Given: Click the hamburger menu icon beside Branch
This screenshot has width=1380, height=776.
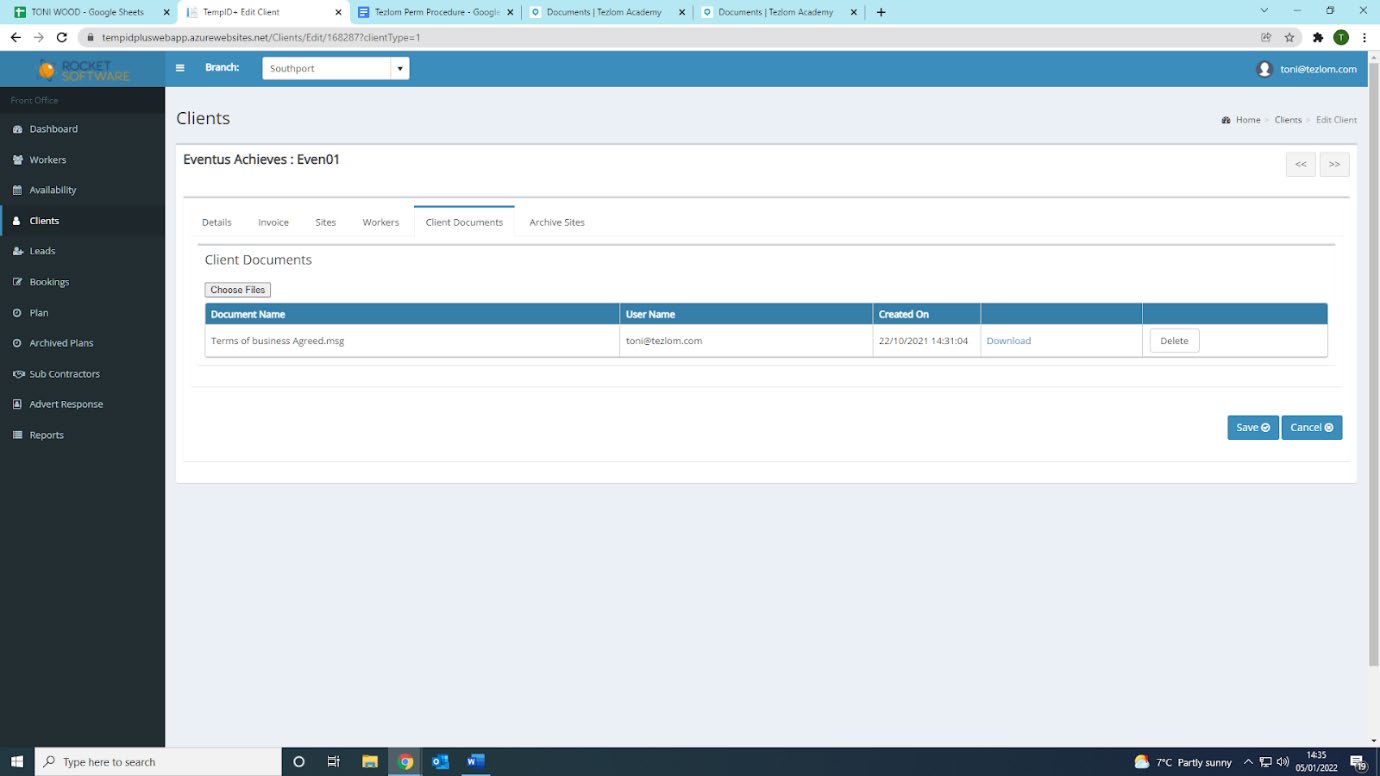Looking at the screenshot, I should [180, 68].
